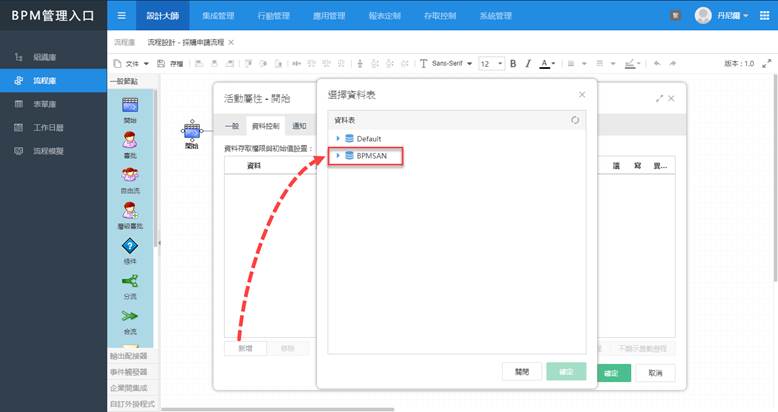Open 組織庫 in the sidebar
The image size is (778, 412).
point(53,57)
